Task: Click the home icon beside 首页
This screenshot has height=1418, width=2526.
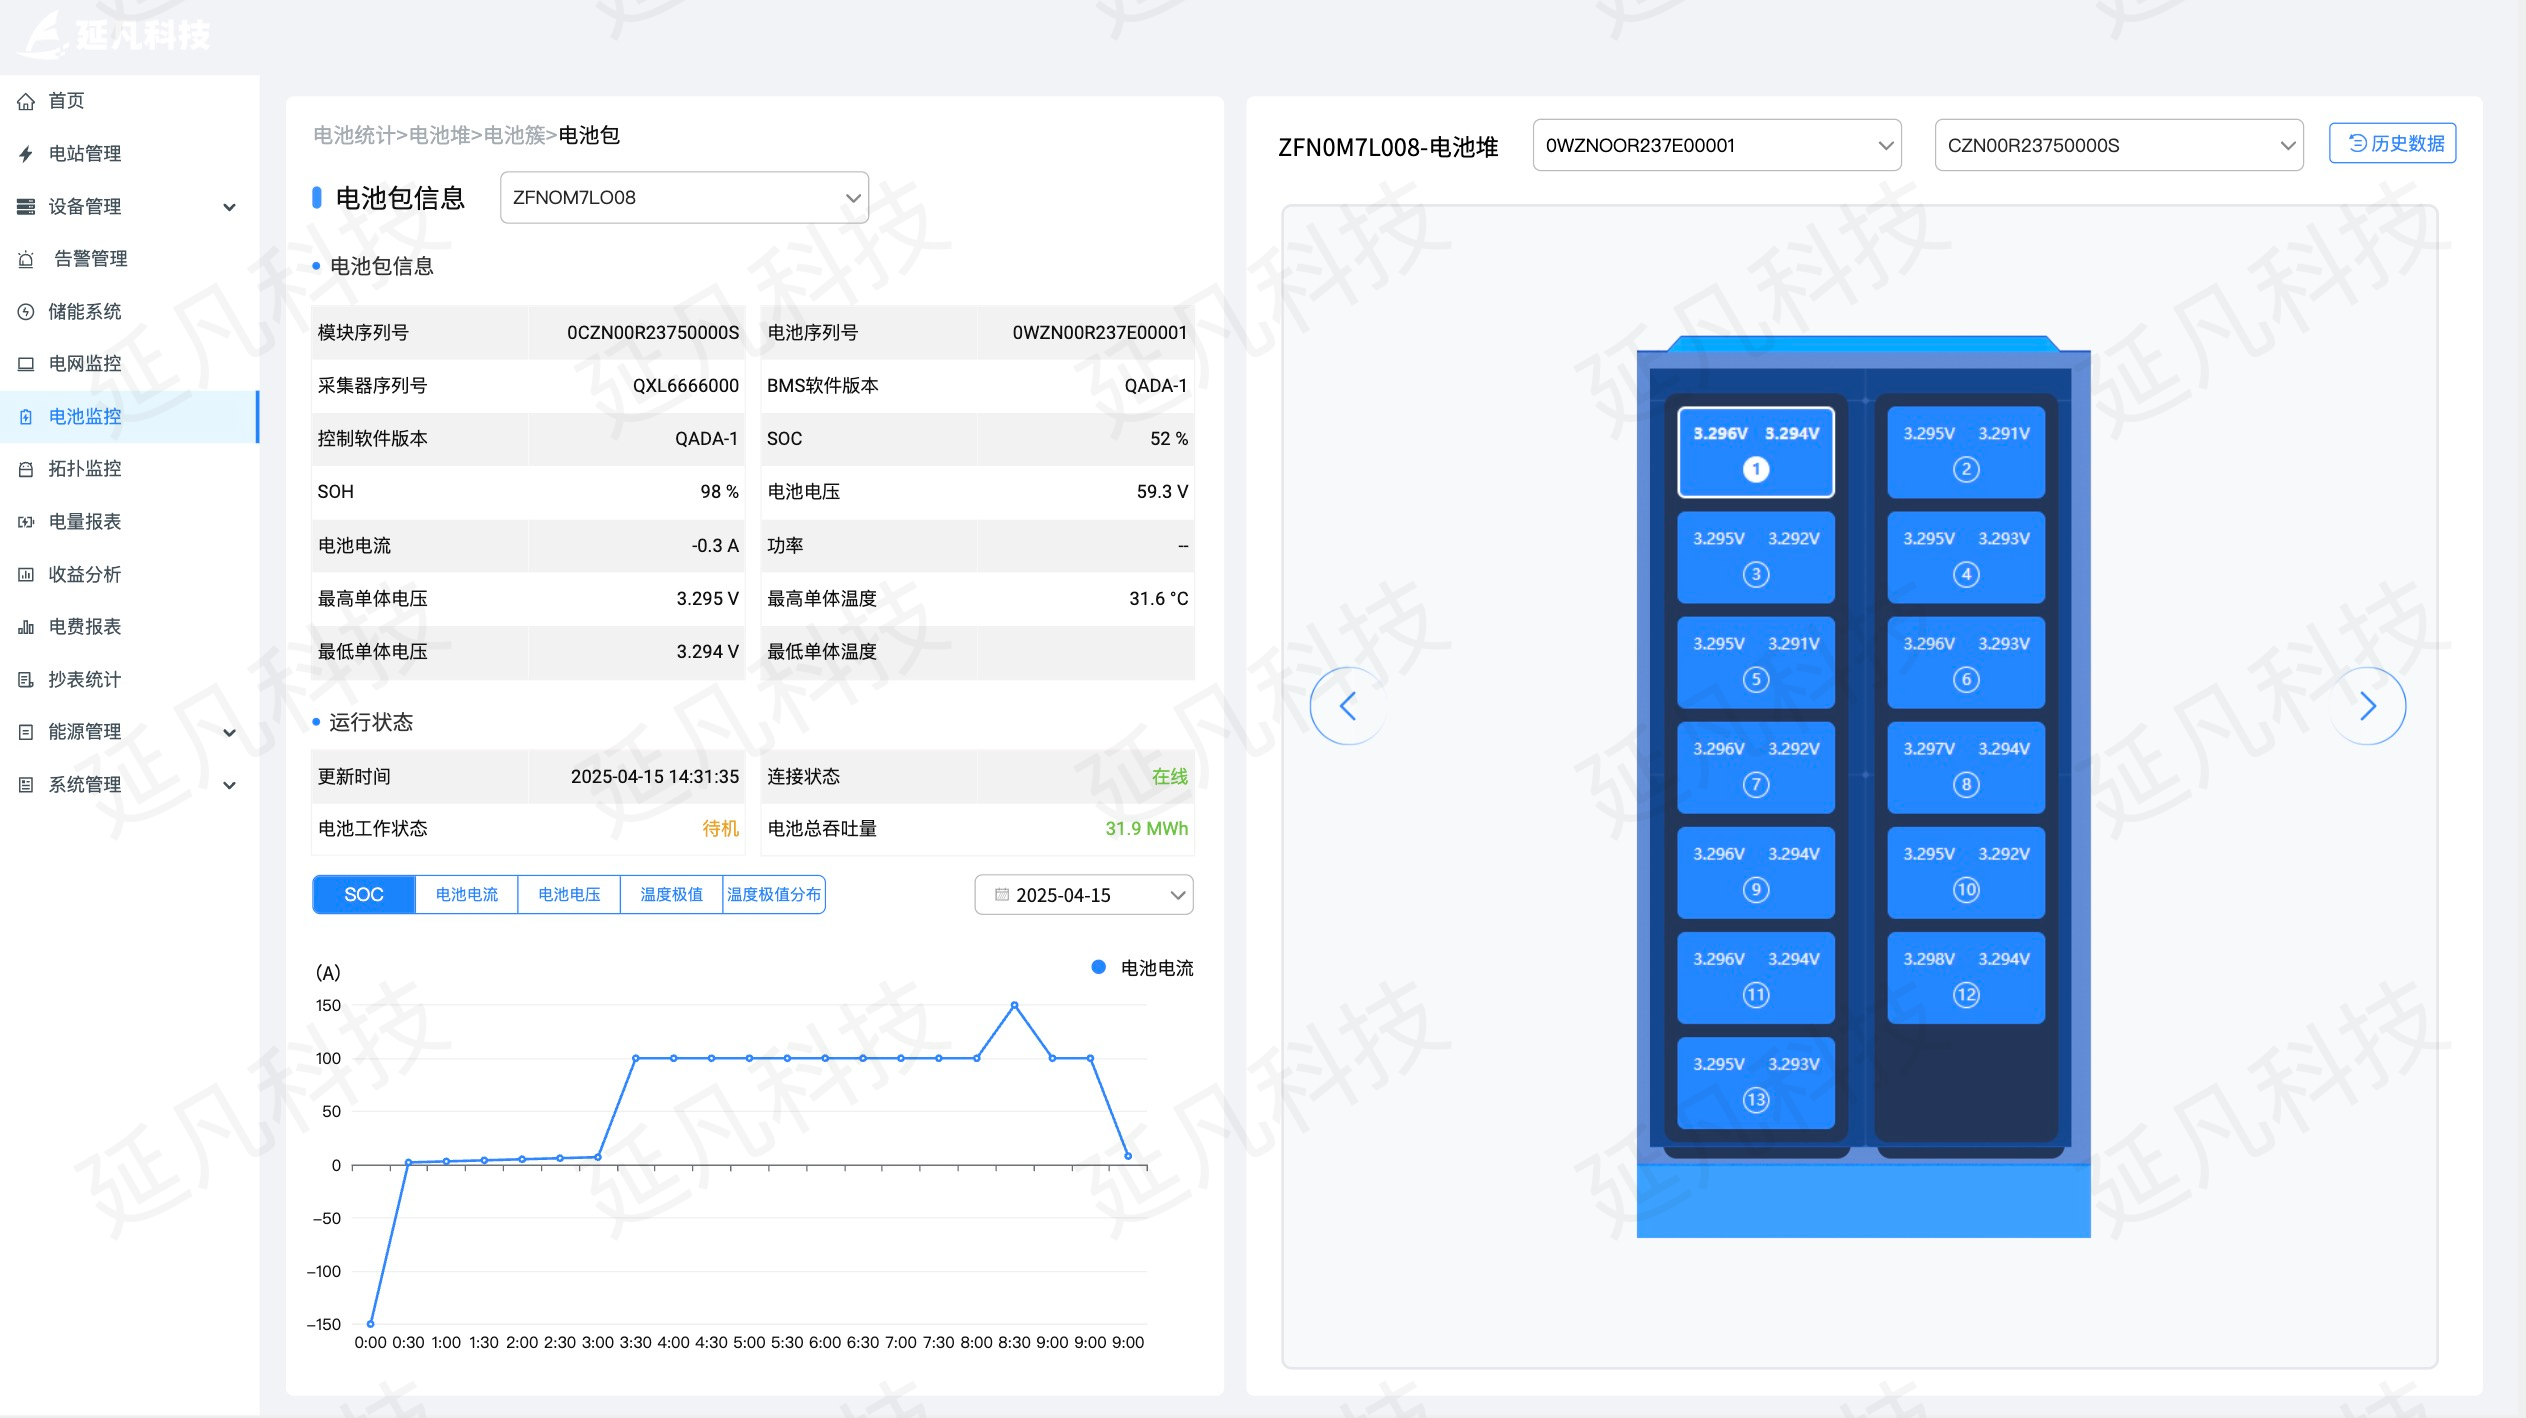Action: point(26,101)
